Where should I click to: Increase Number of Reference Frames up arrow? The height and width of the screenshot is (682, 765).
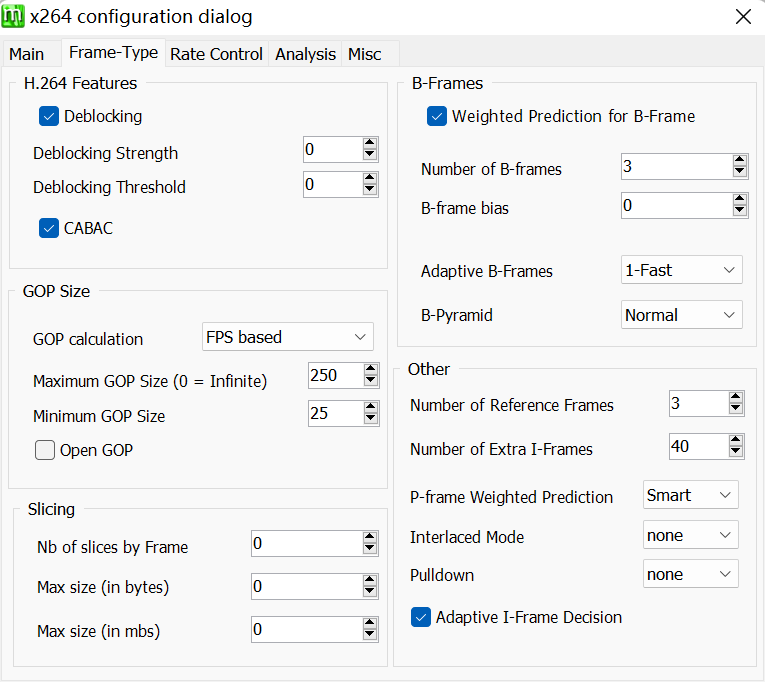736,398
